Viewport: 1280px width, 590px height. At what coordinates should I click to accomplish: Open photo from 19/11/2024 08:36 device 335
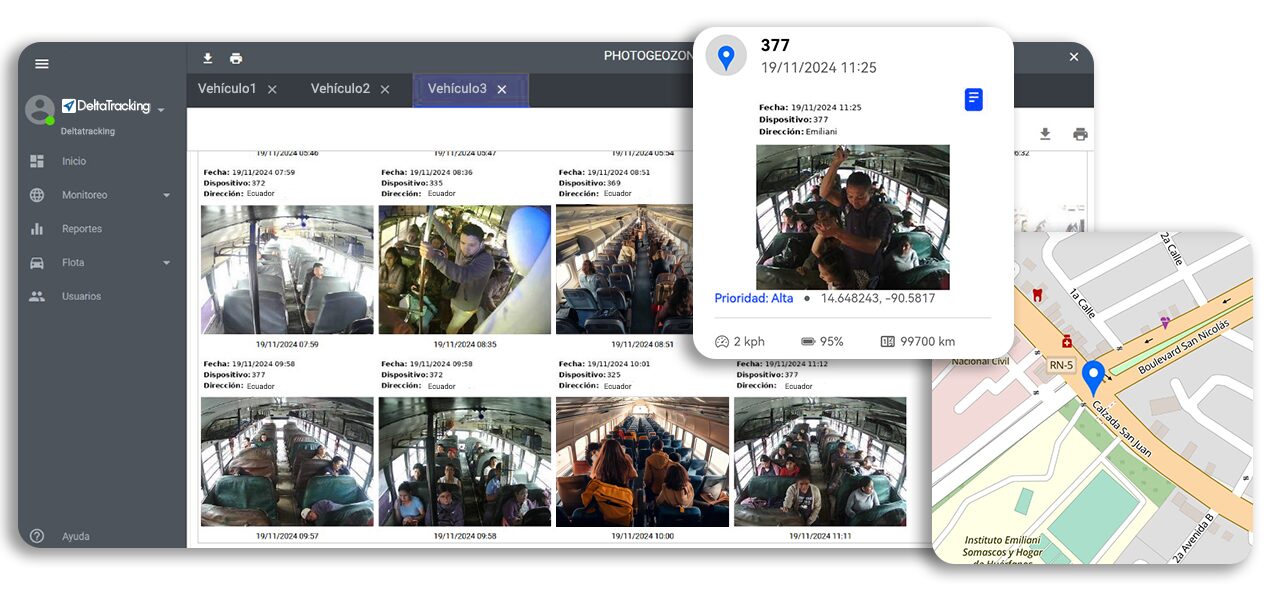click(465, 270)
